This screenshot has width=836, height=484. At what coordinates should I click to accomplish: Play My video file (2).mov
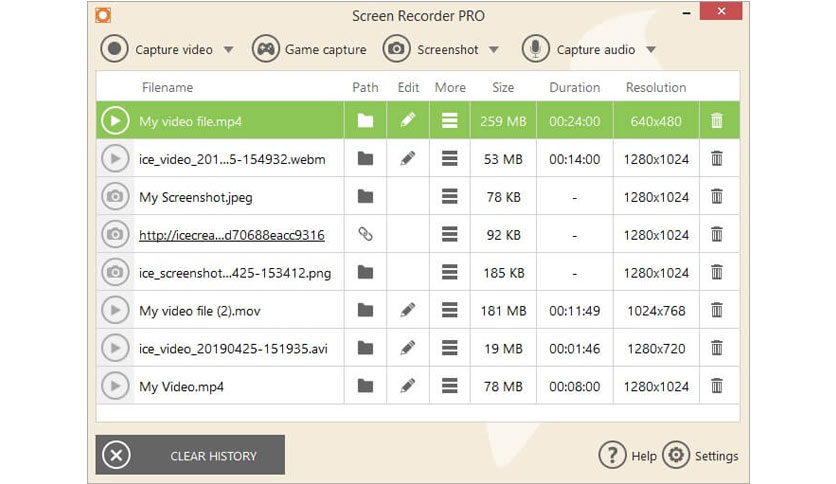pos(115,310)
